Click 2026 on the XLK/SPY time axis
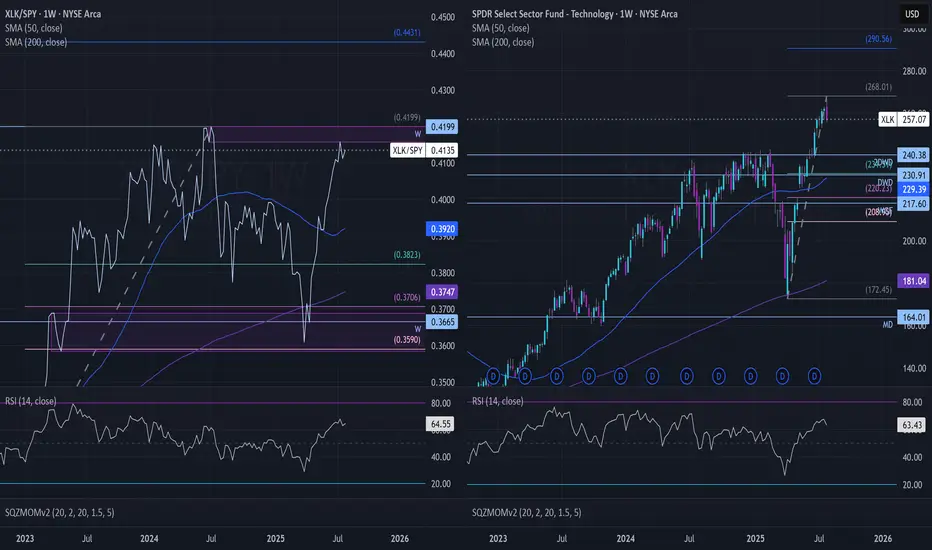 [x=400, y=539]
